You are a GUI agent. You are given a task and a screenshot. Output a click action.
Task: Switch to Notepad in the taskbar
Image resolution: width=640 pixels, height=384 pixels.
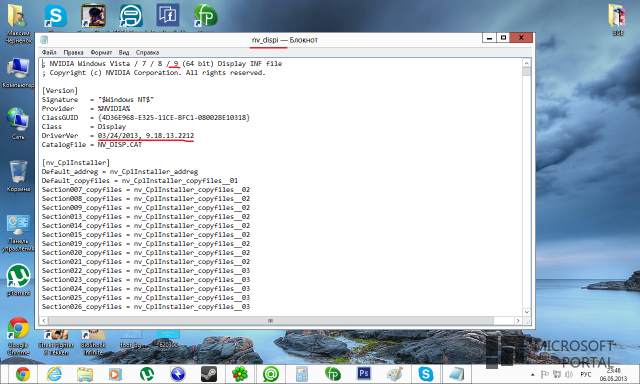click(x=457, y=374)
